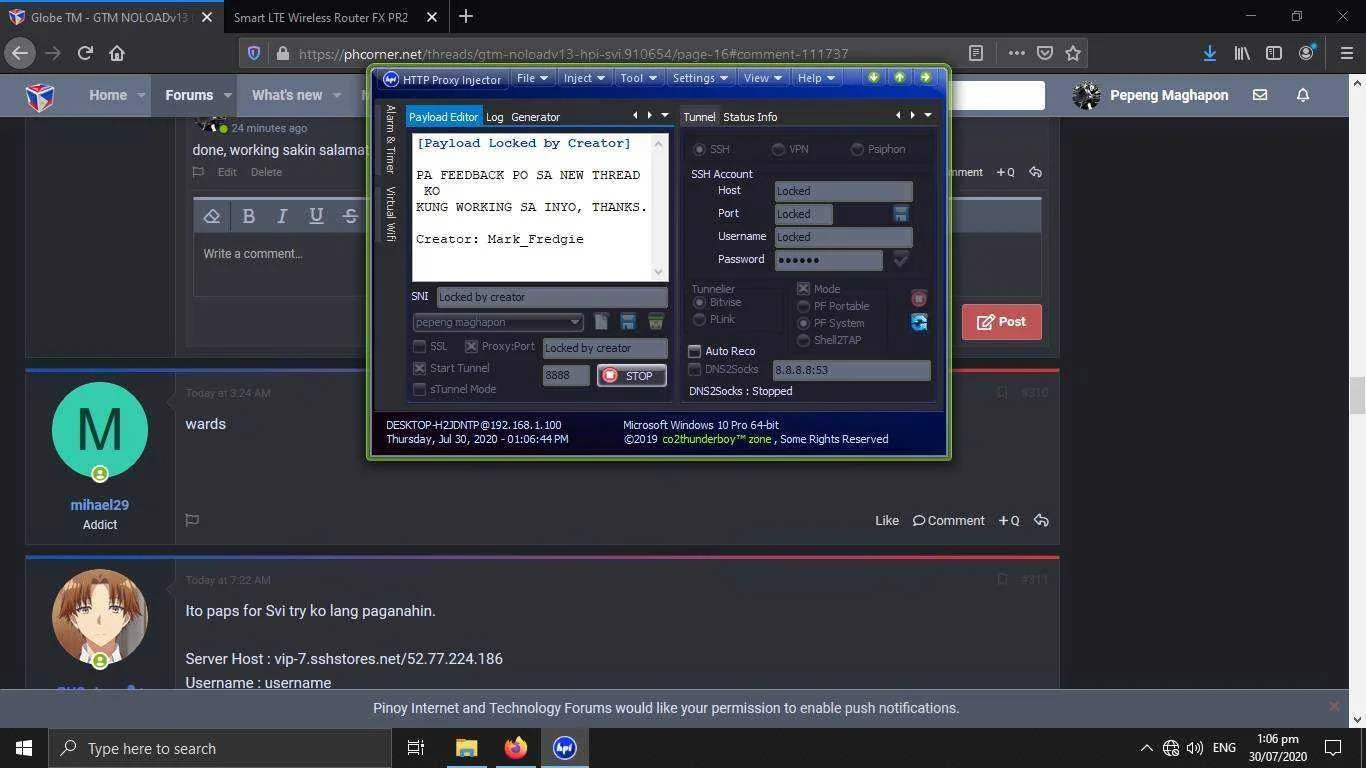Open the Firefox downloads arrow
The width and height of the screenshot is (1366, 768).
1209,53
